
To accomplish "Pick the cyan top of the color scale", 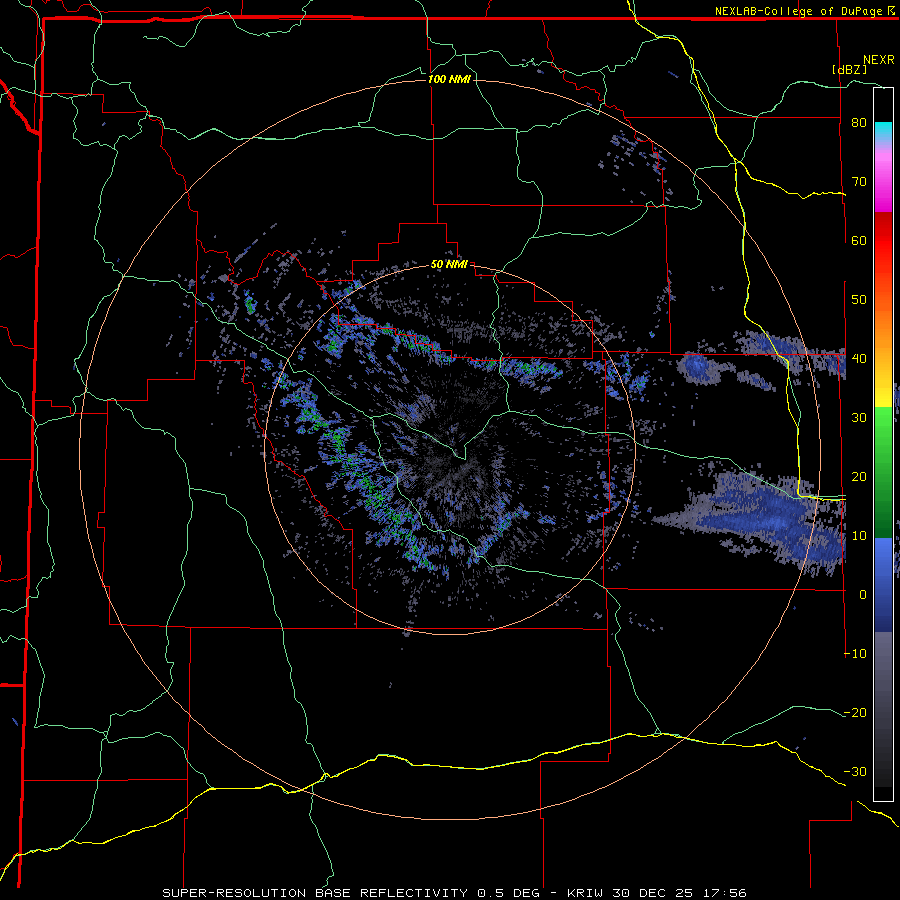I will tap(883, 130).
